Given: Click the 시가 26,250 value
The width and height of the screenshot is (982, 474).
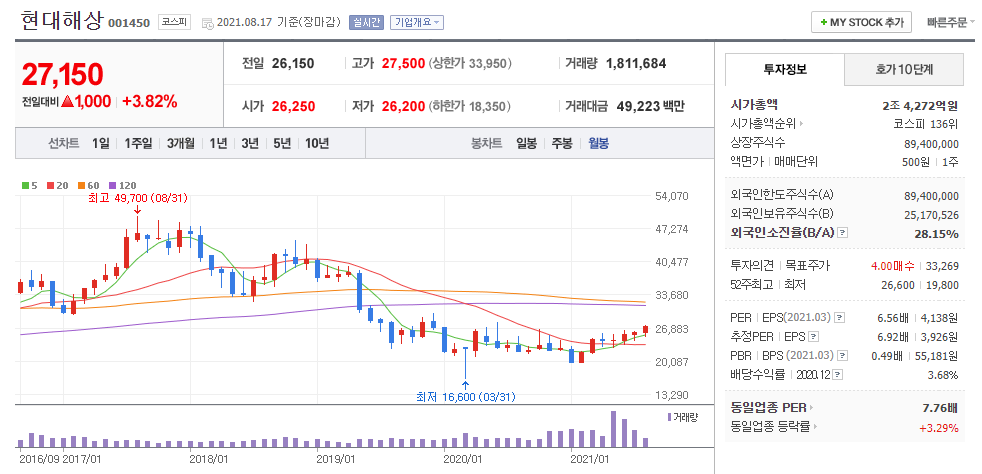Looking at the screenshot, I should tap(294, 106).
